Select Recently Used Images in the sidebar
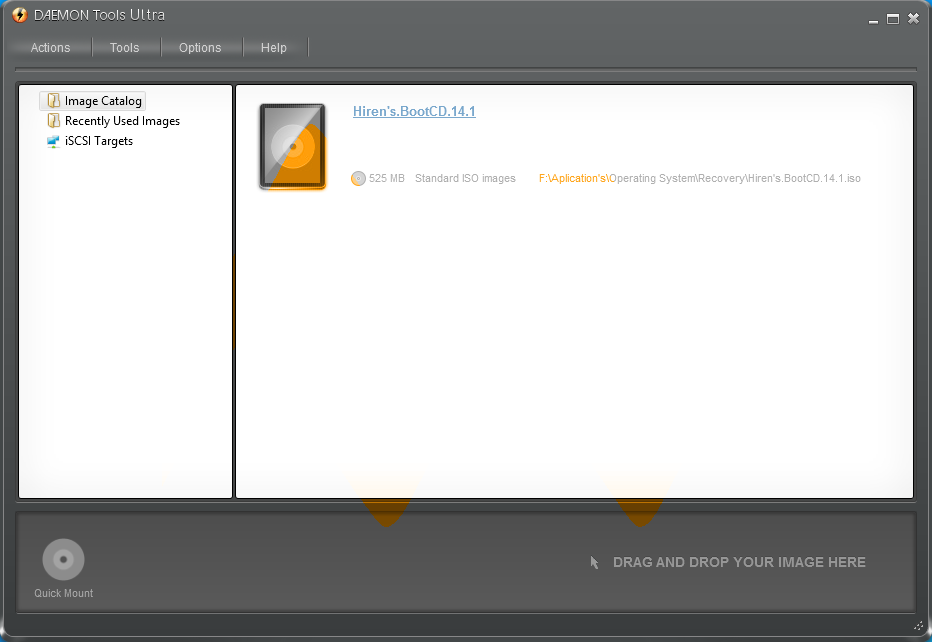Screen dimensions: 932x642 click(x=114, y=121)
